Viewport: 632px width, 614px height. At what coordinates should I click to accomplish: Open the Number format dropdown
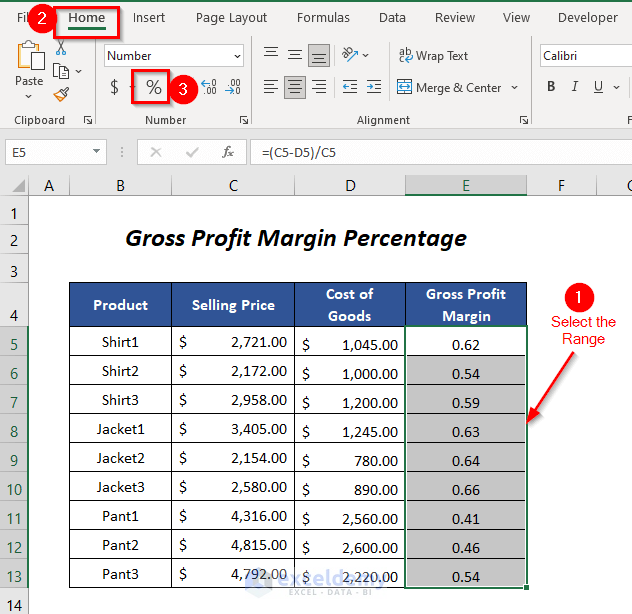[x=237, y=56]
